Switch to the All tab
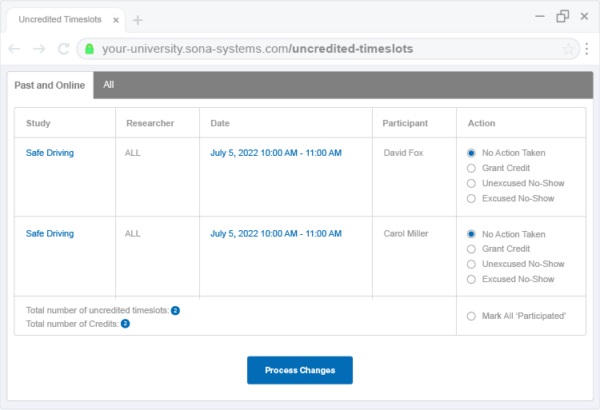 tap(108, 85)
